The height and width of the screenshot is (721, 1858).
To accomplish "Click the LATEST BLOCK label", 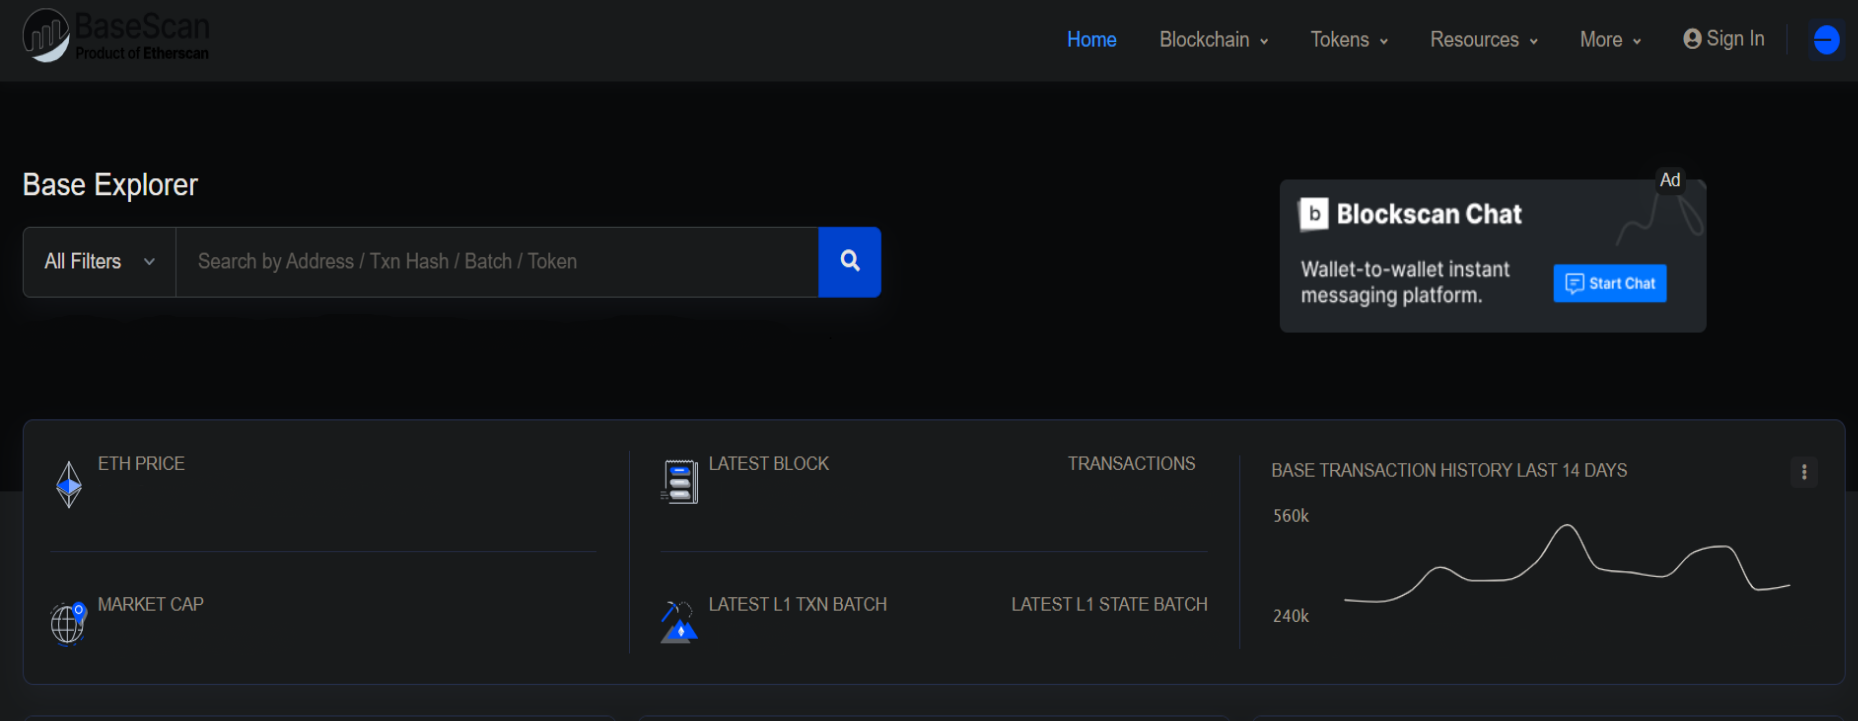I will click(x=769, y=464).
